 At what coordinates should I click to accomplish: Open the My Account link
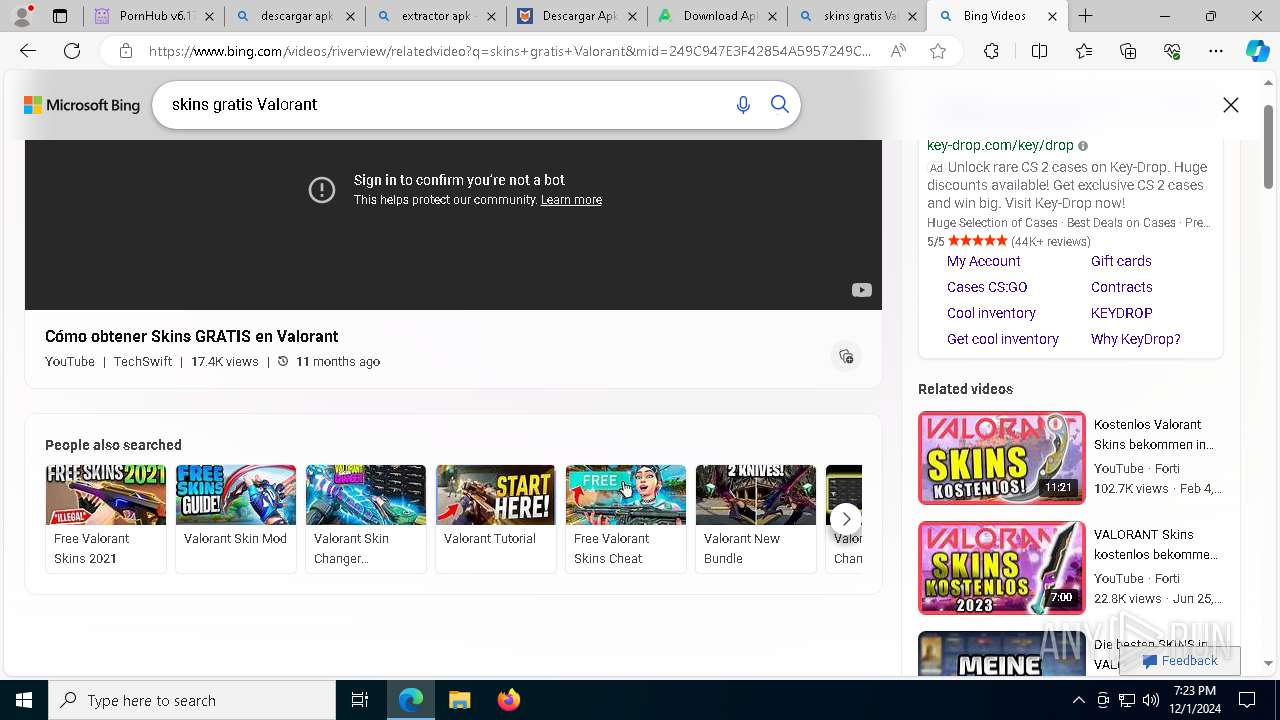(x=984, y=261)
